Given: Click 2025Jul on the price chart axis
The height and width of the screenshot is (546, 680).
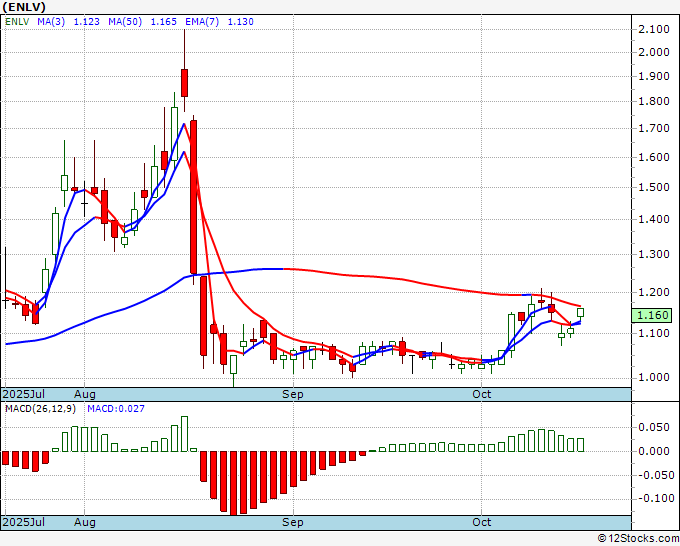Looking at the screenshot, I should (x=24, y=394).
